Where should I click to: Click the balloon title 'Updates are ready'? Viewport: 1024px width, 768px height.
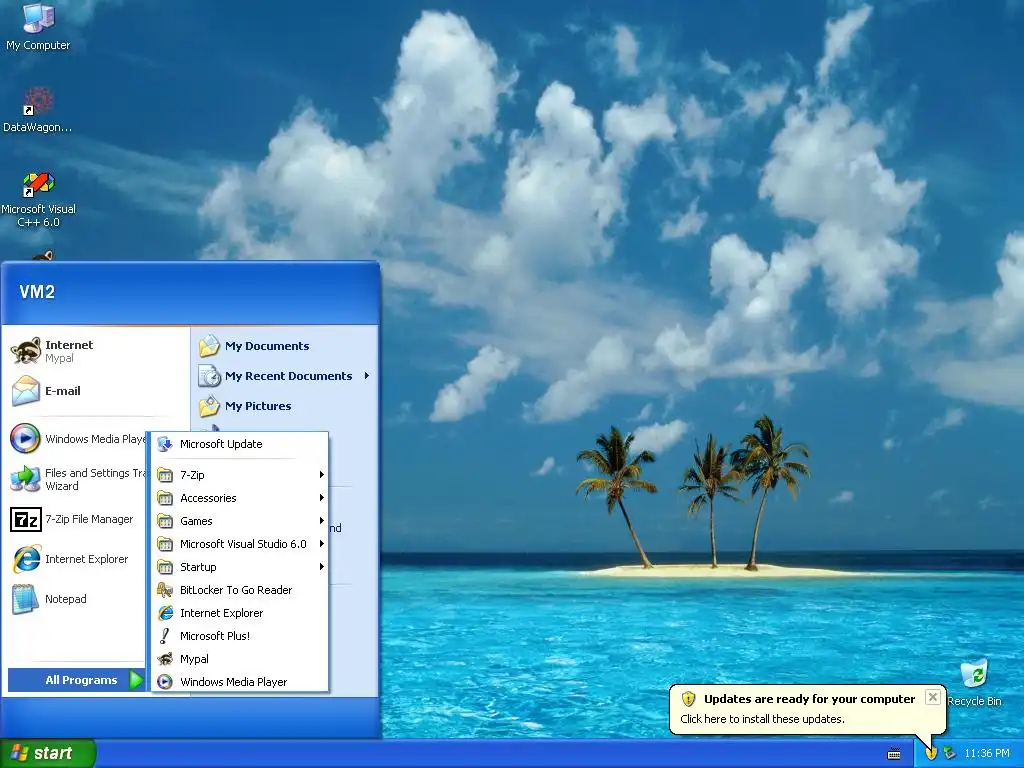click(x=809, y=699)
